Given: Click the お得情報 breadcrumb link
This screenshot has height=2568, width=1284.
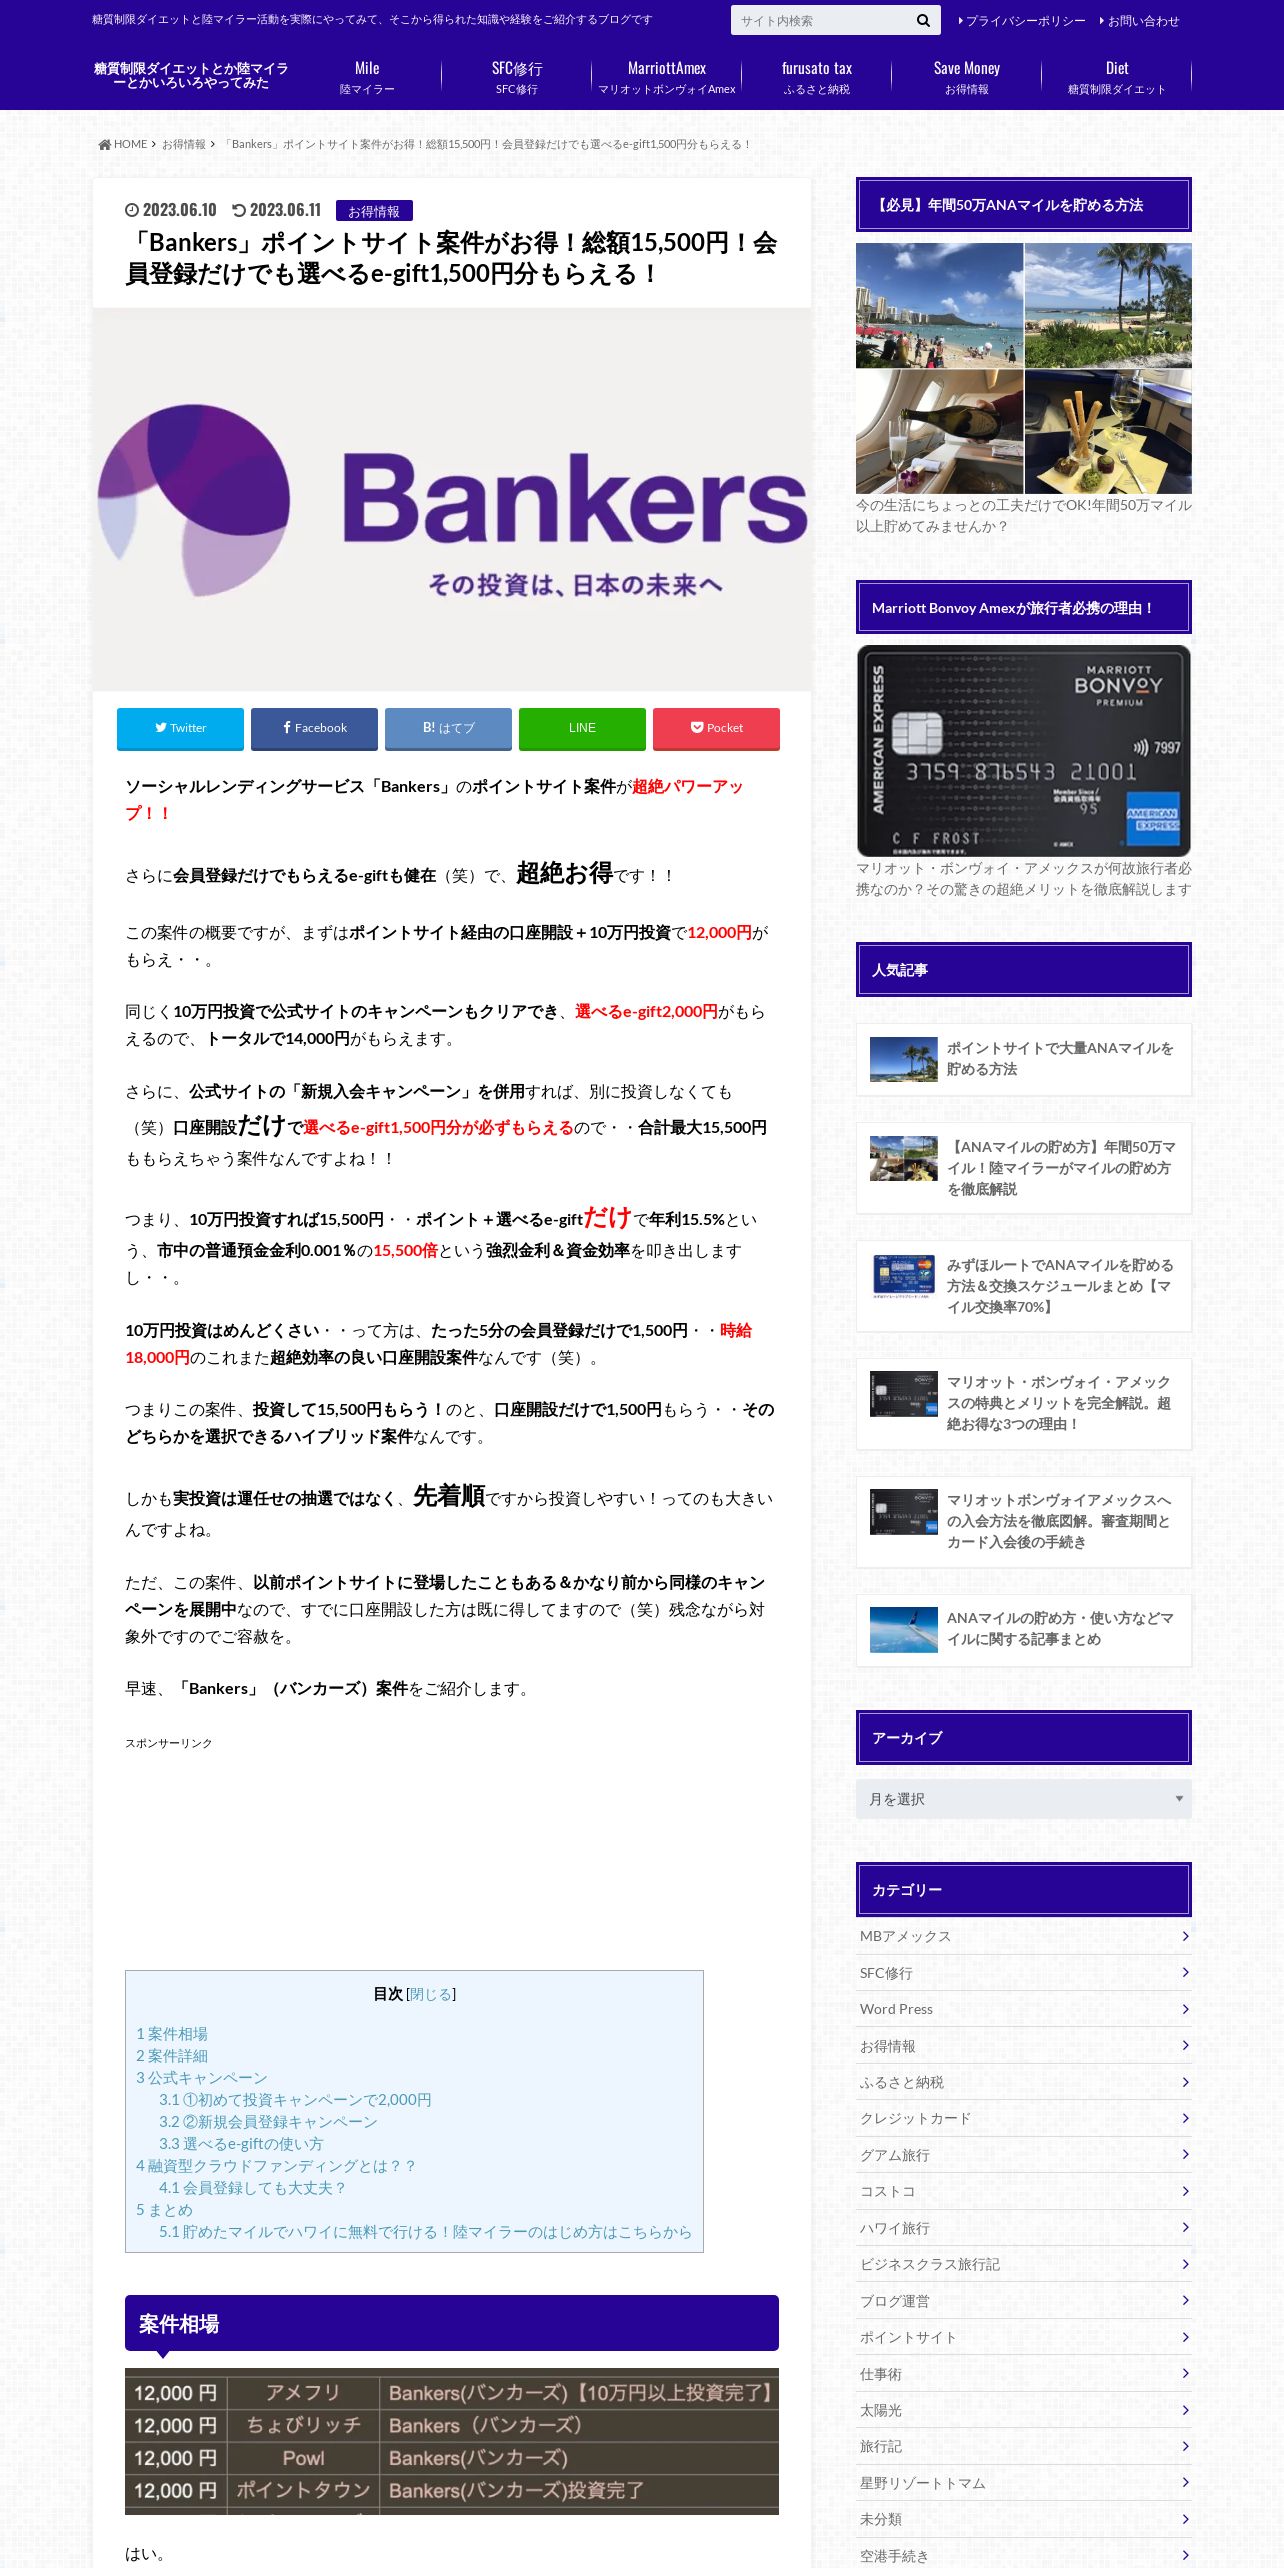Looking at the screenshot, I should point(184,144).
